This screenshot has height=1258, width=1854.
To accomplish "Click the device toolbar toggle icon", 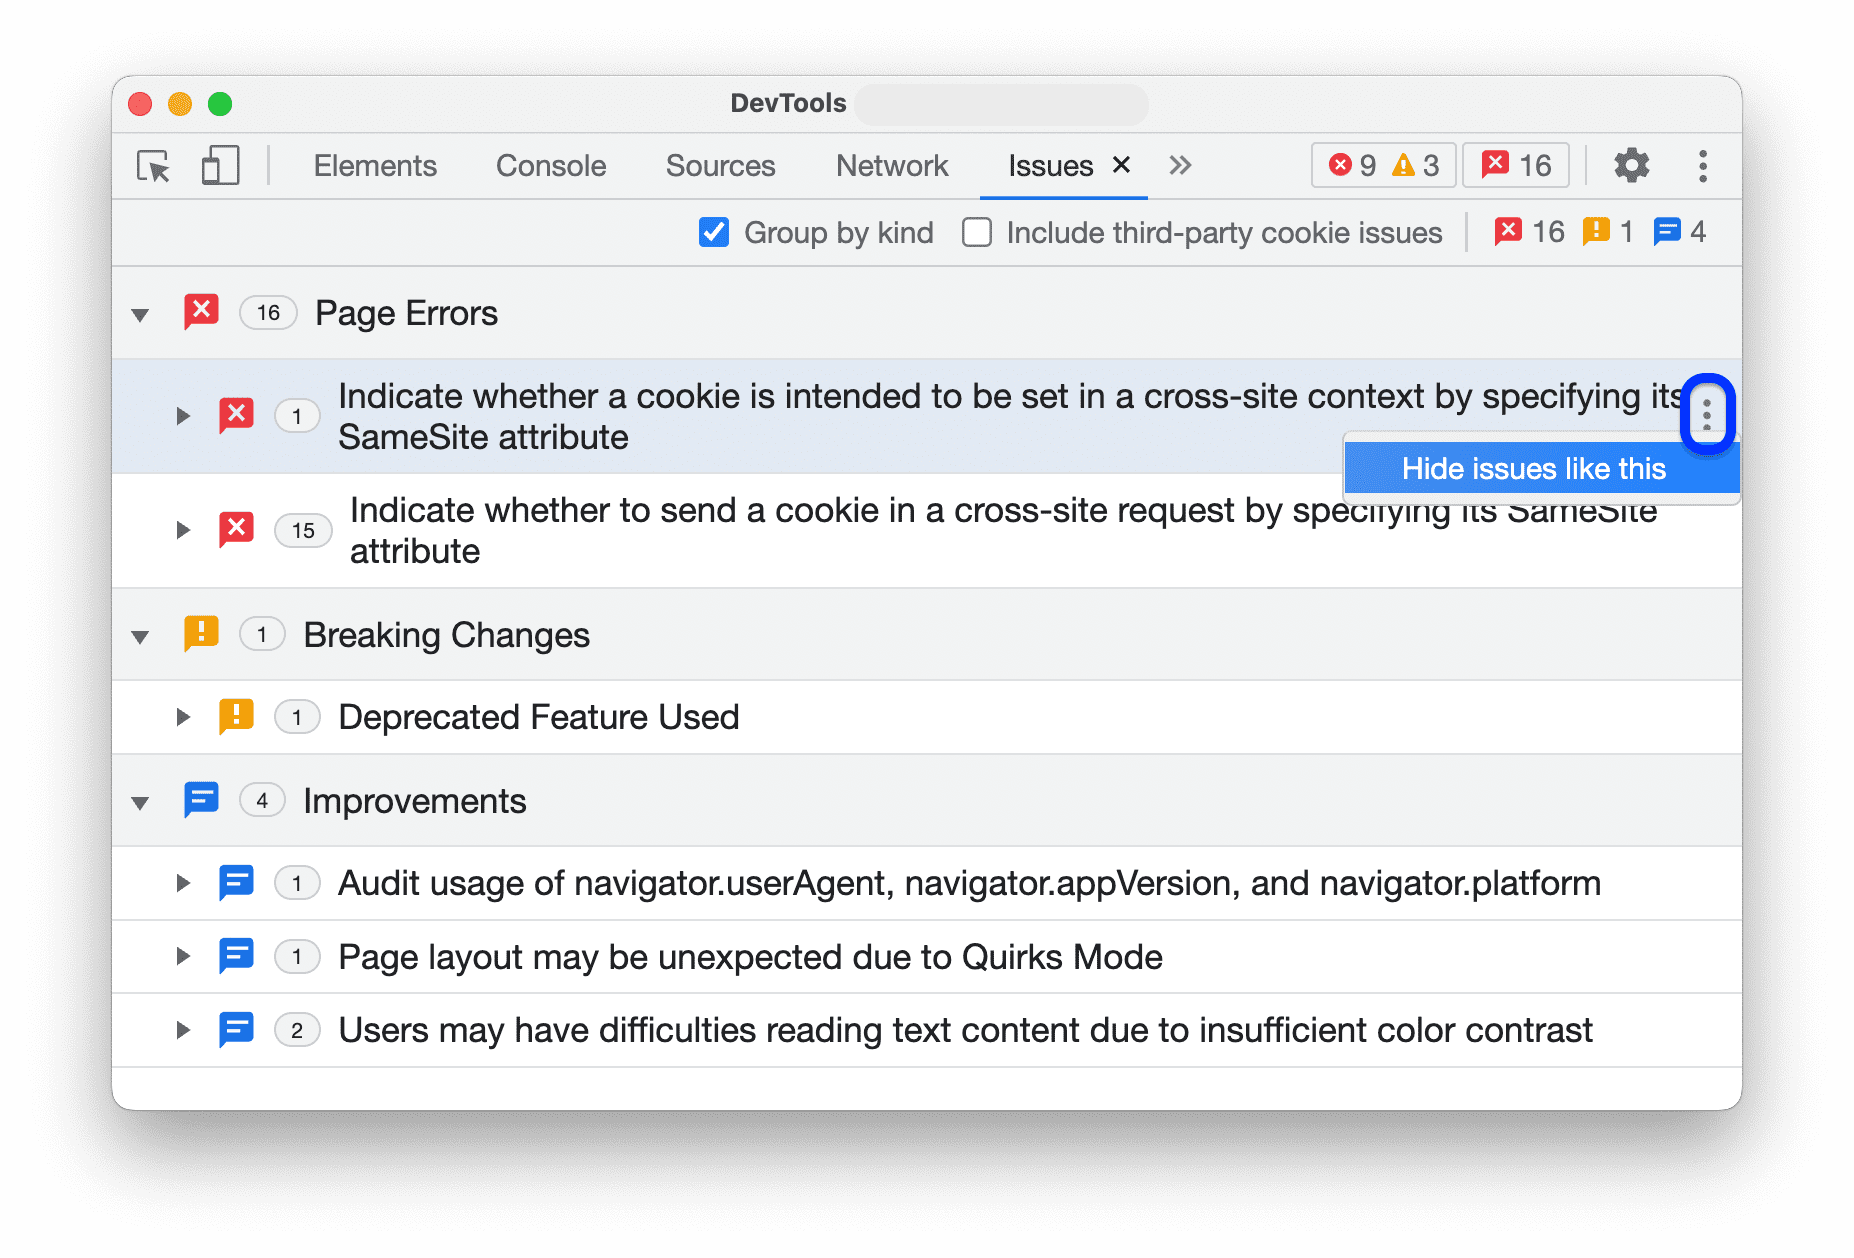I will [x=219, y=165].
